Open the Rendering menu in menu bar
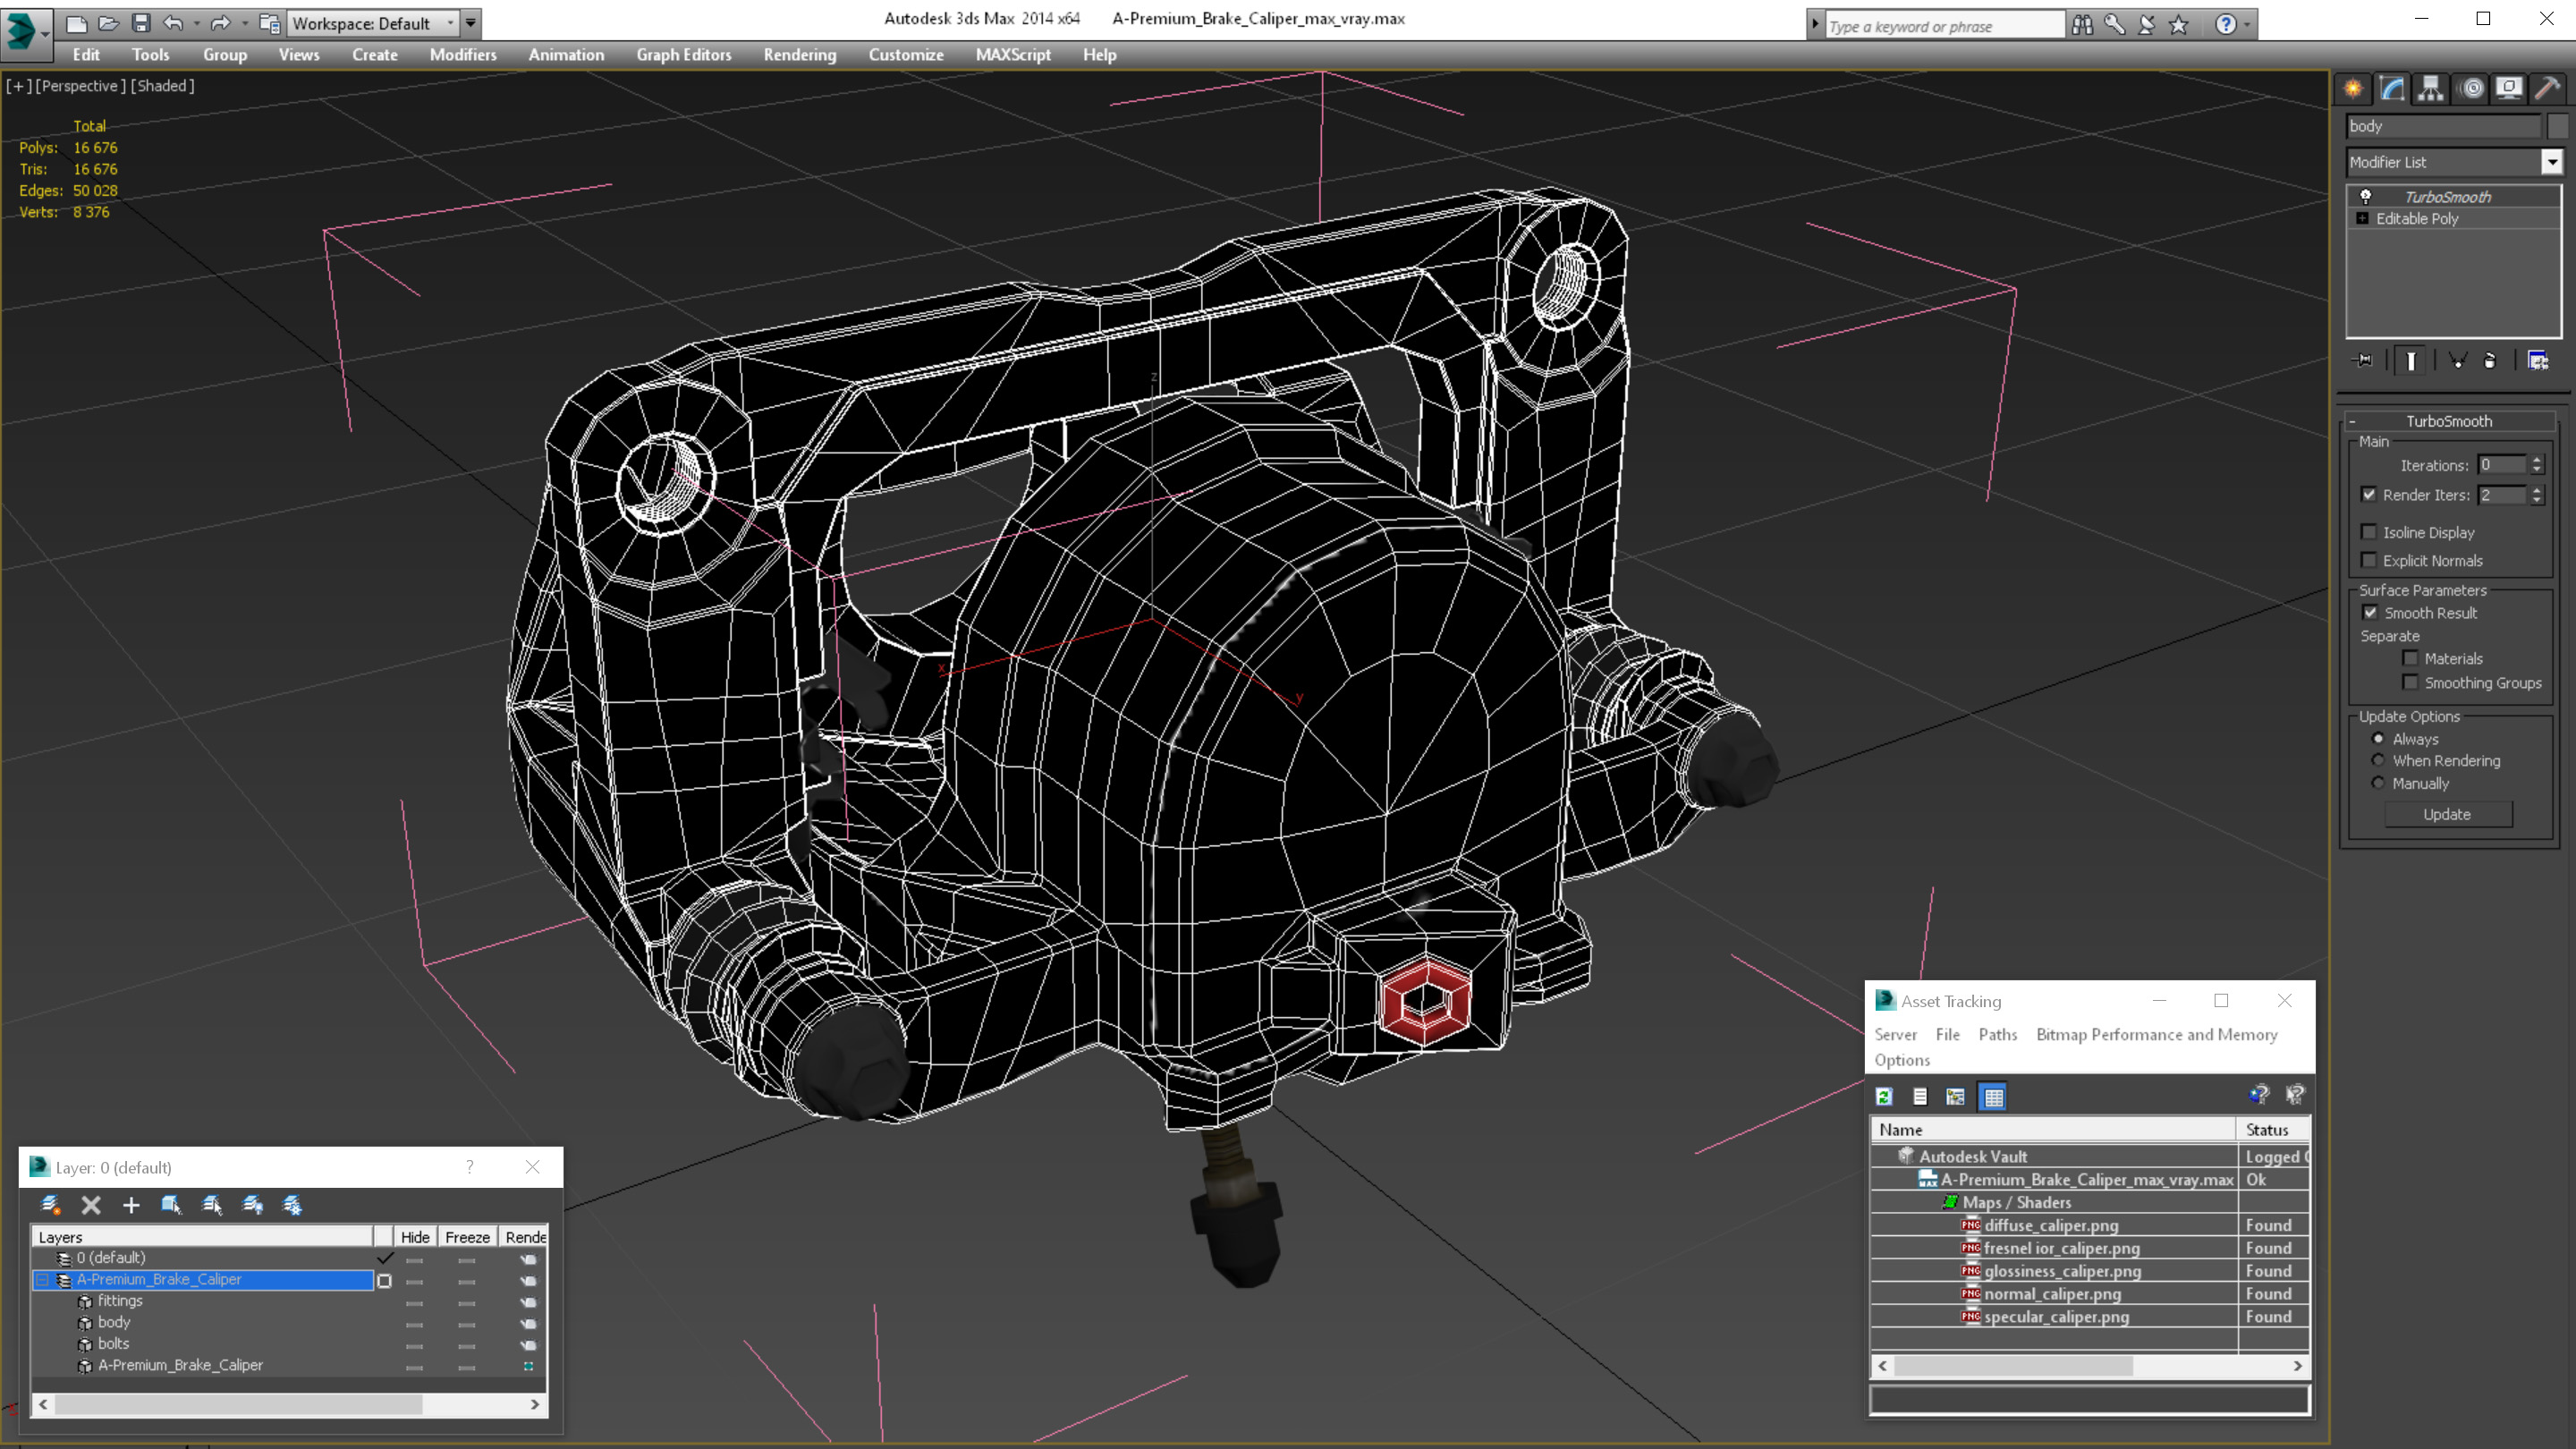2576x1449 pixels. tap(798, 55)
